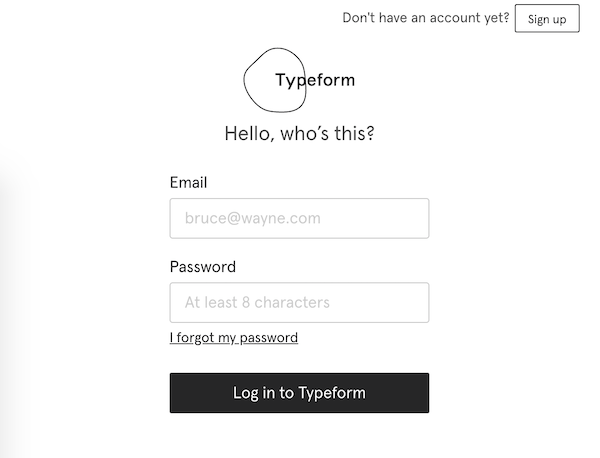The height and width of the screenshot is (458, 600).
Task: Click the "Hello, who's this?" heading
Action: [x=299, y=133]
